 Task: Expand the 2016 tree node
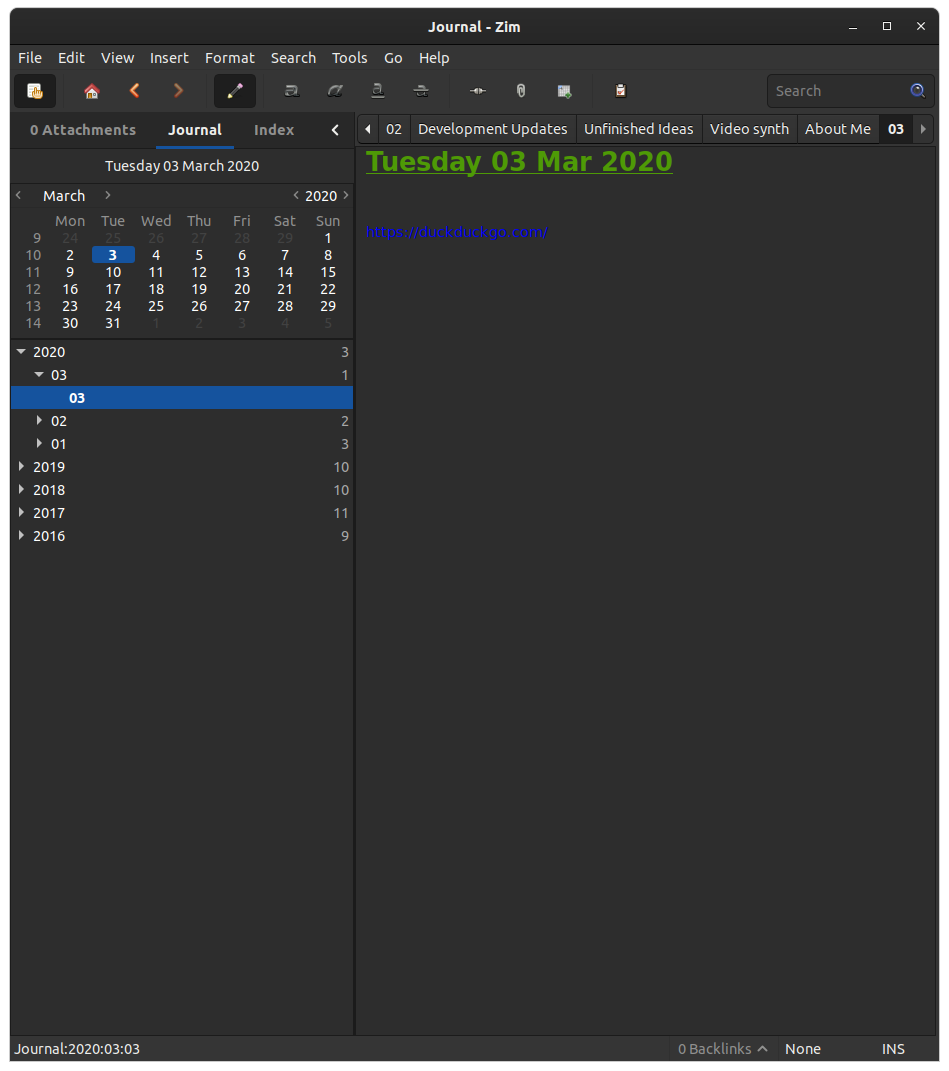pos(21,536)
